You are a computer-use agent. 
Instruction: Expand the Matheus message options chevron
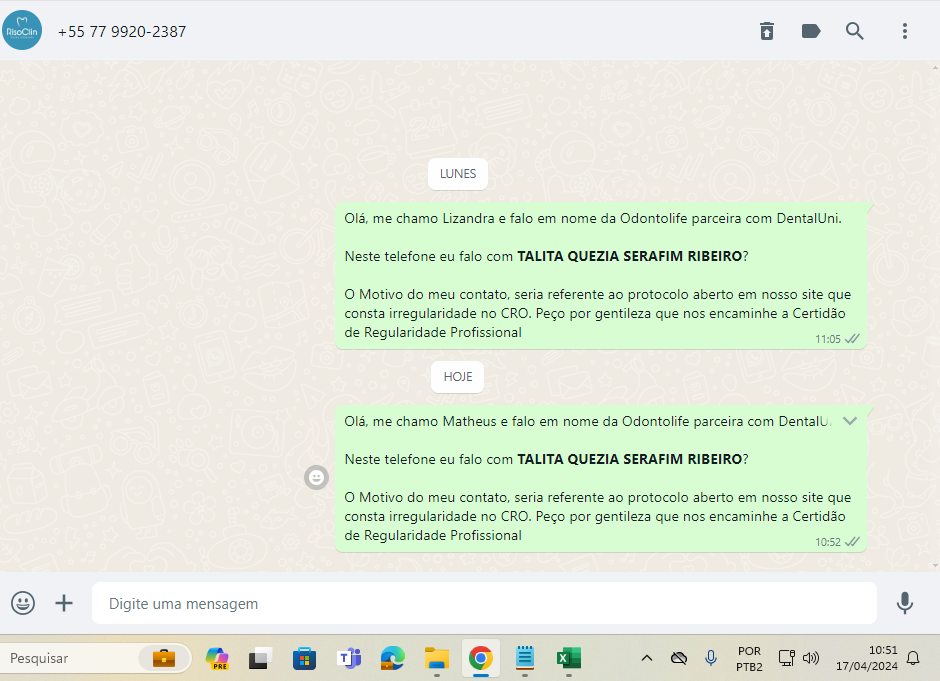[x=850, y=421]
